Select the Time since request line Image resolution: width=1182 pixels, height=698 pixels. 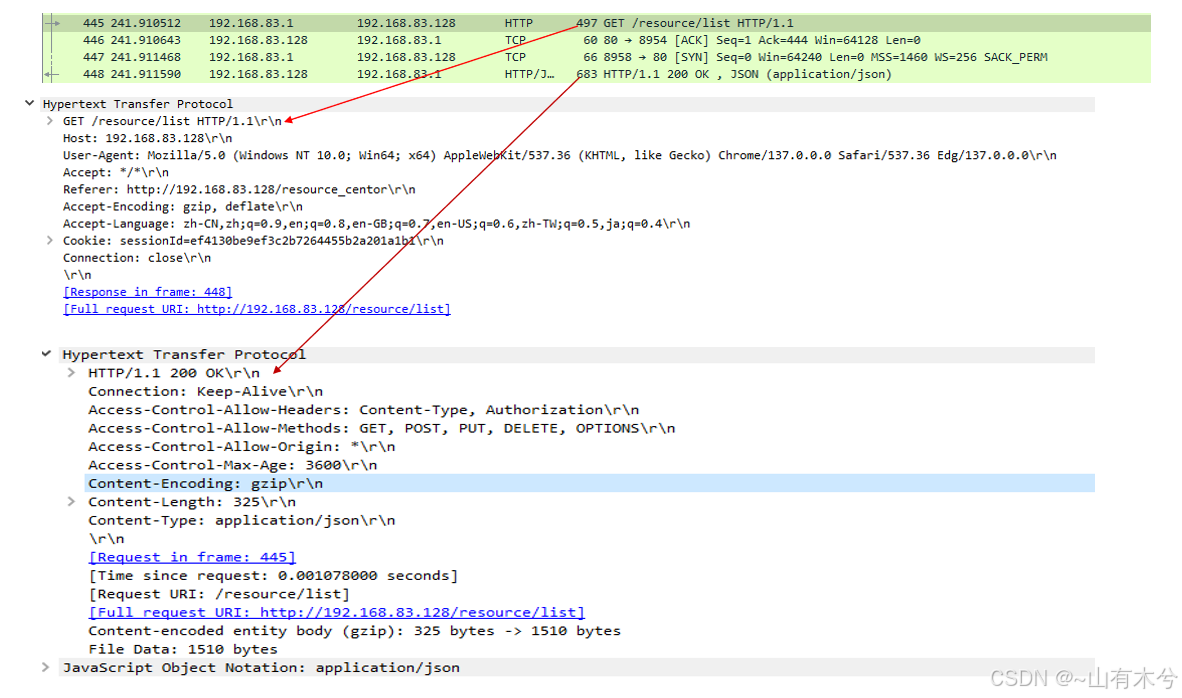coord(273,575)
